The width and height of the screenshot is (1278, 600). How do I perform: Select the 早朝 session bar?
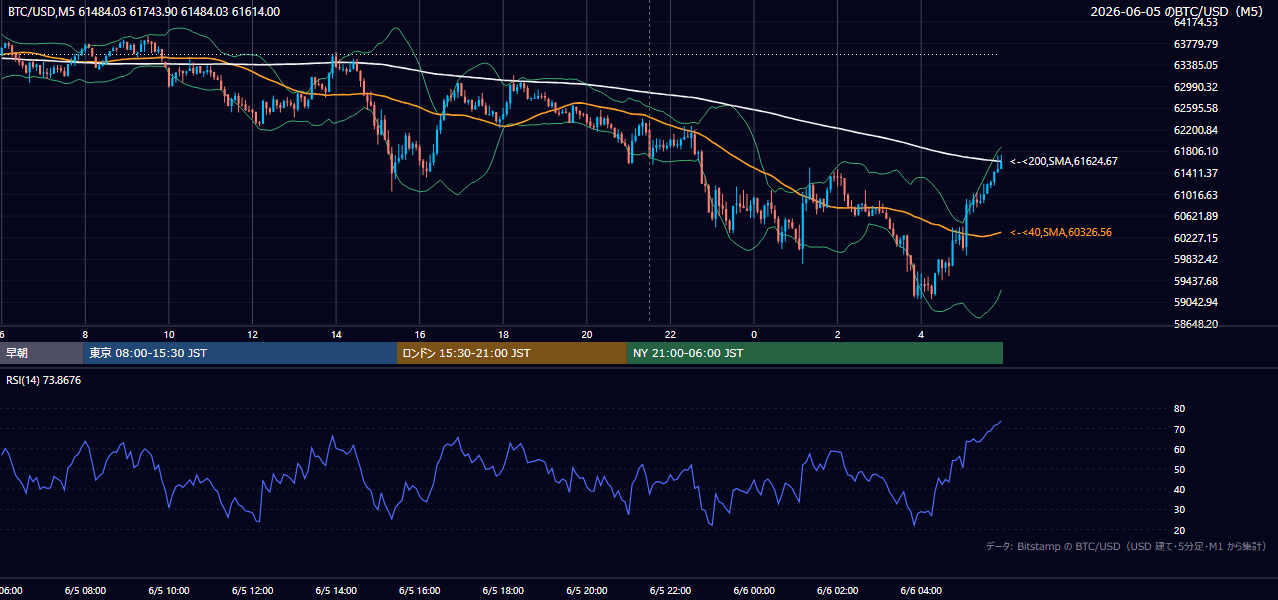pyautogui.click(x=41, y=353)
